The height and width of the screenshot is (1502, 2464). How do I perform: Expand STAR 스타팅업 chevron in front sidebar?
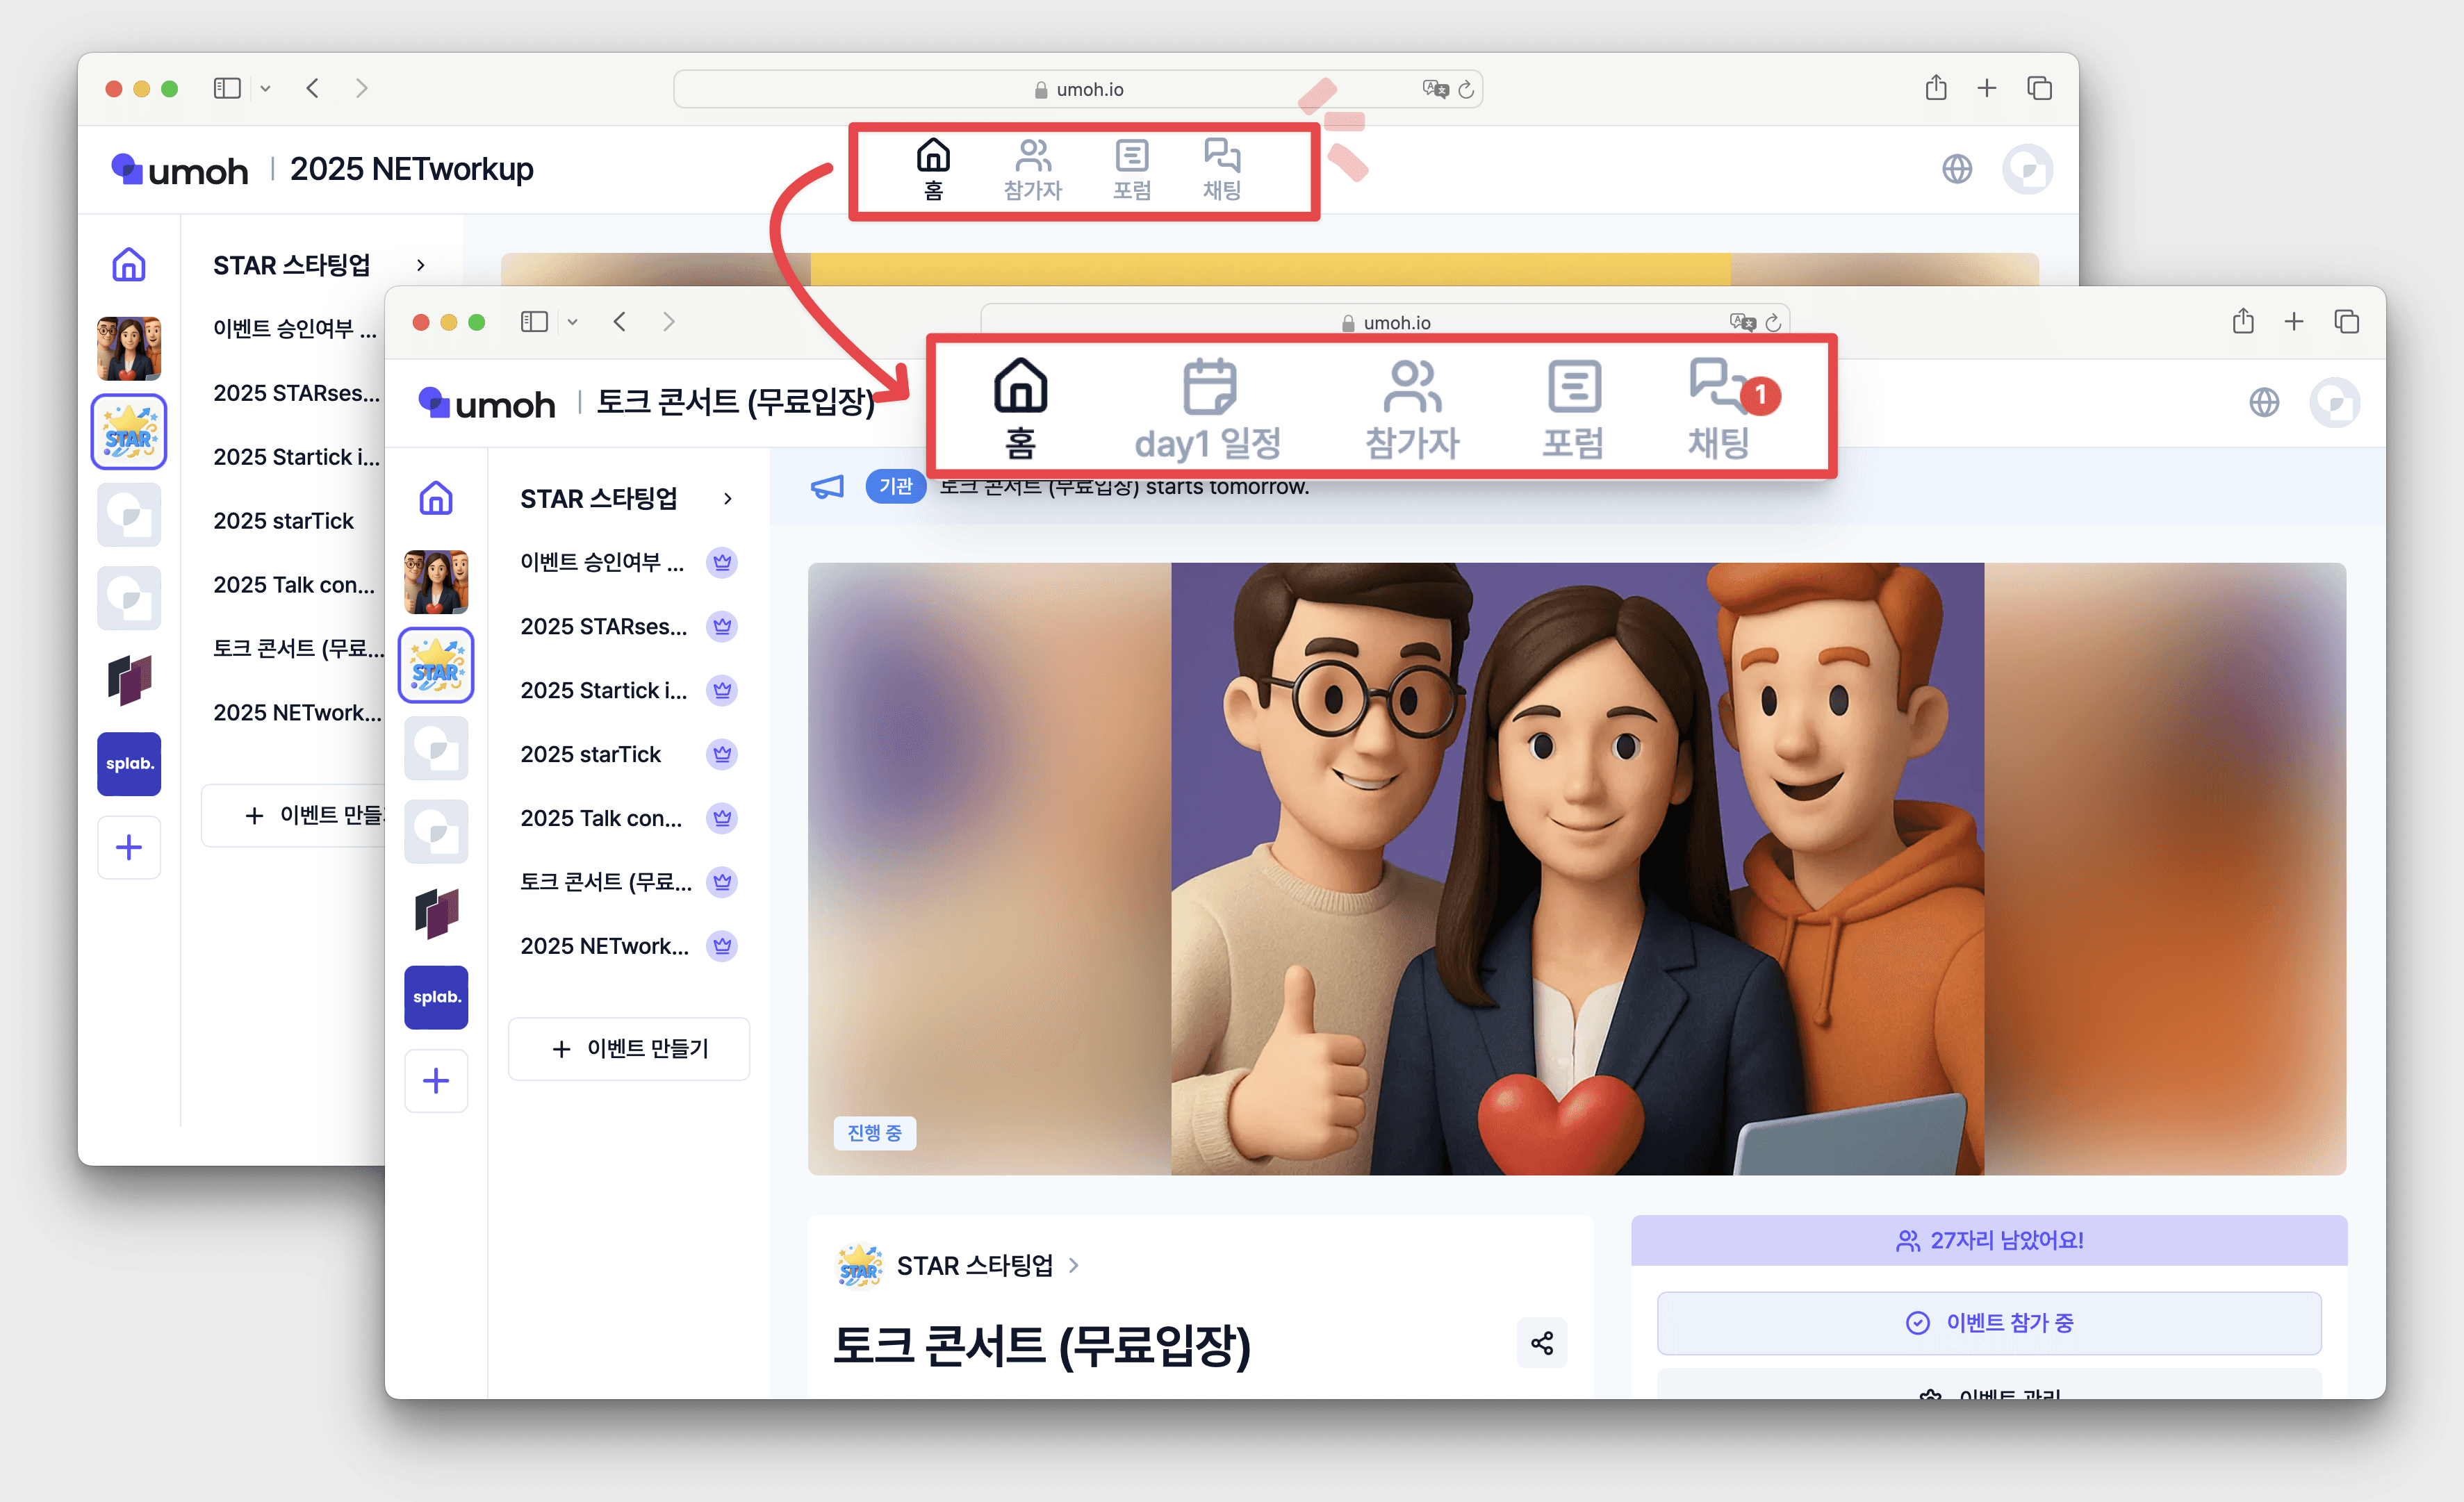pyautogui.click(x=728, y=498)
